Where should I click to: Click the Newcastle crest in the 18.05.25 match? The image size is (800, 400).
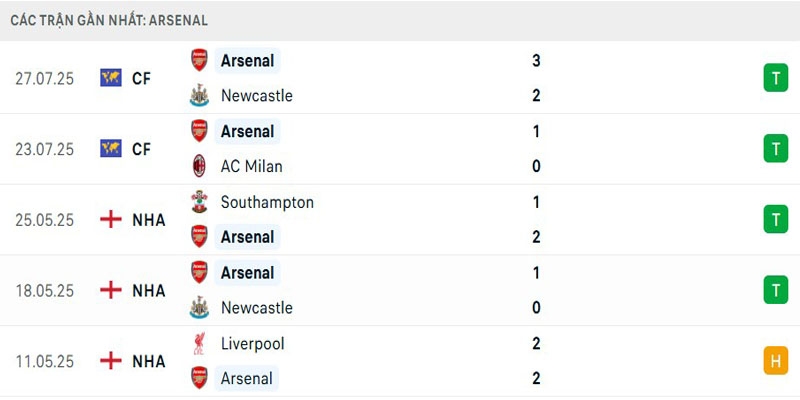tap(199, 307)
